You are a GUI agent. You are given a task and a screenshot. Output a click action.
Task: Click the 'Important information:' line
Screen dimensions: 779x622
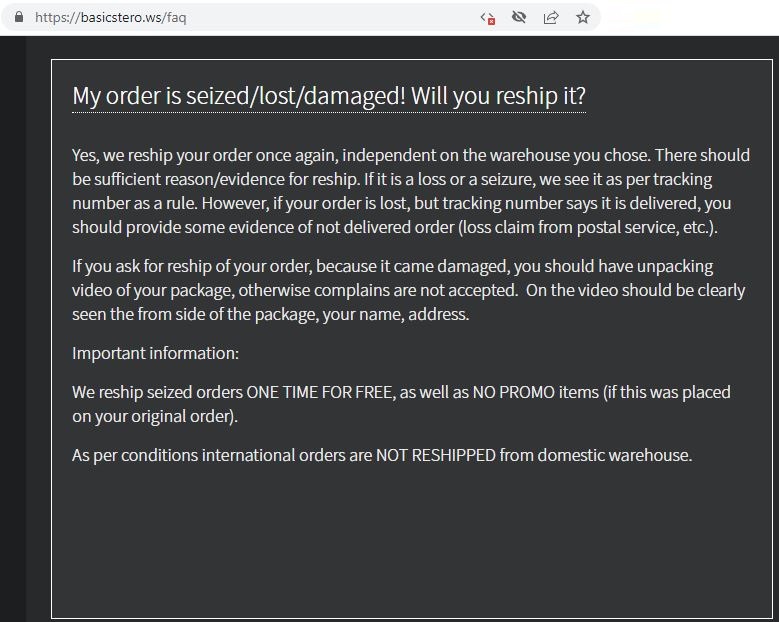point(155,353)
